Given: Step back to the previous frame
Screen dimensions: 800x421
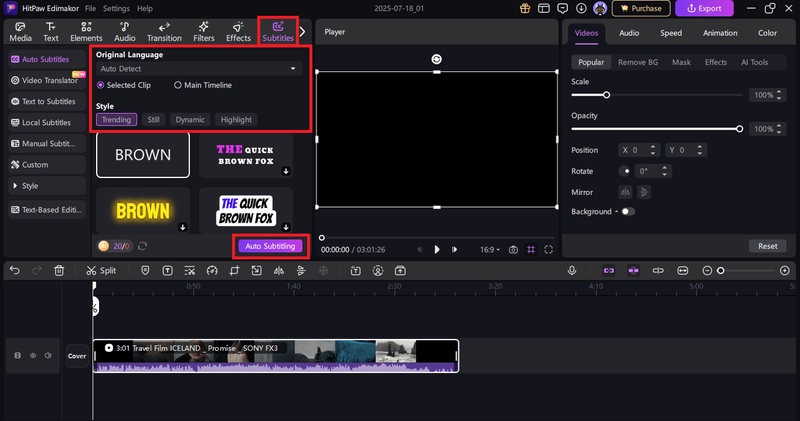Looking at the screenshot, I should (419, 250).
